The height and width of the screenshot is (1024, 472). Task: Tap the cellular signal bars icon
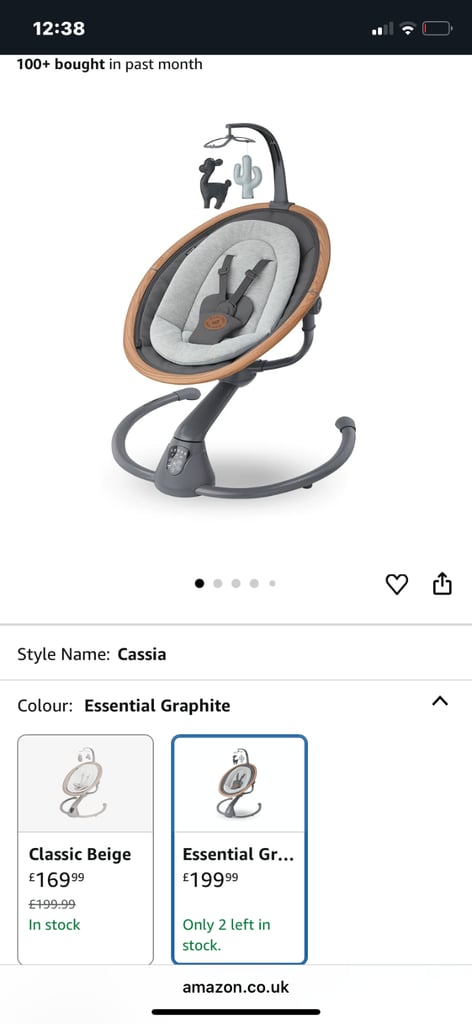click(x=383, y=29)
